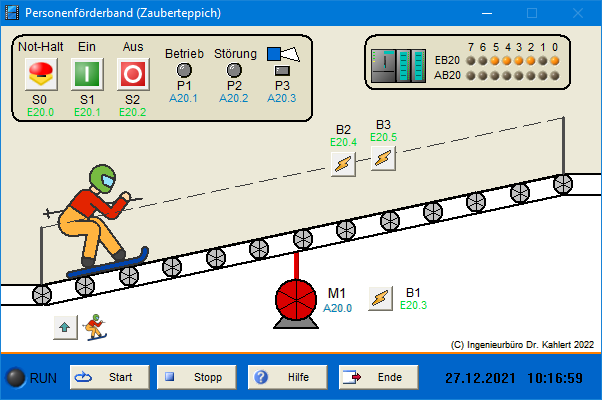The image size is (602, 400).
Task: Click Ende to exit the simulation
Action: point(377,377)
